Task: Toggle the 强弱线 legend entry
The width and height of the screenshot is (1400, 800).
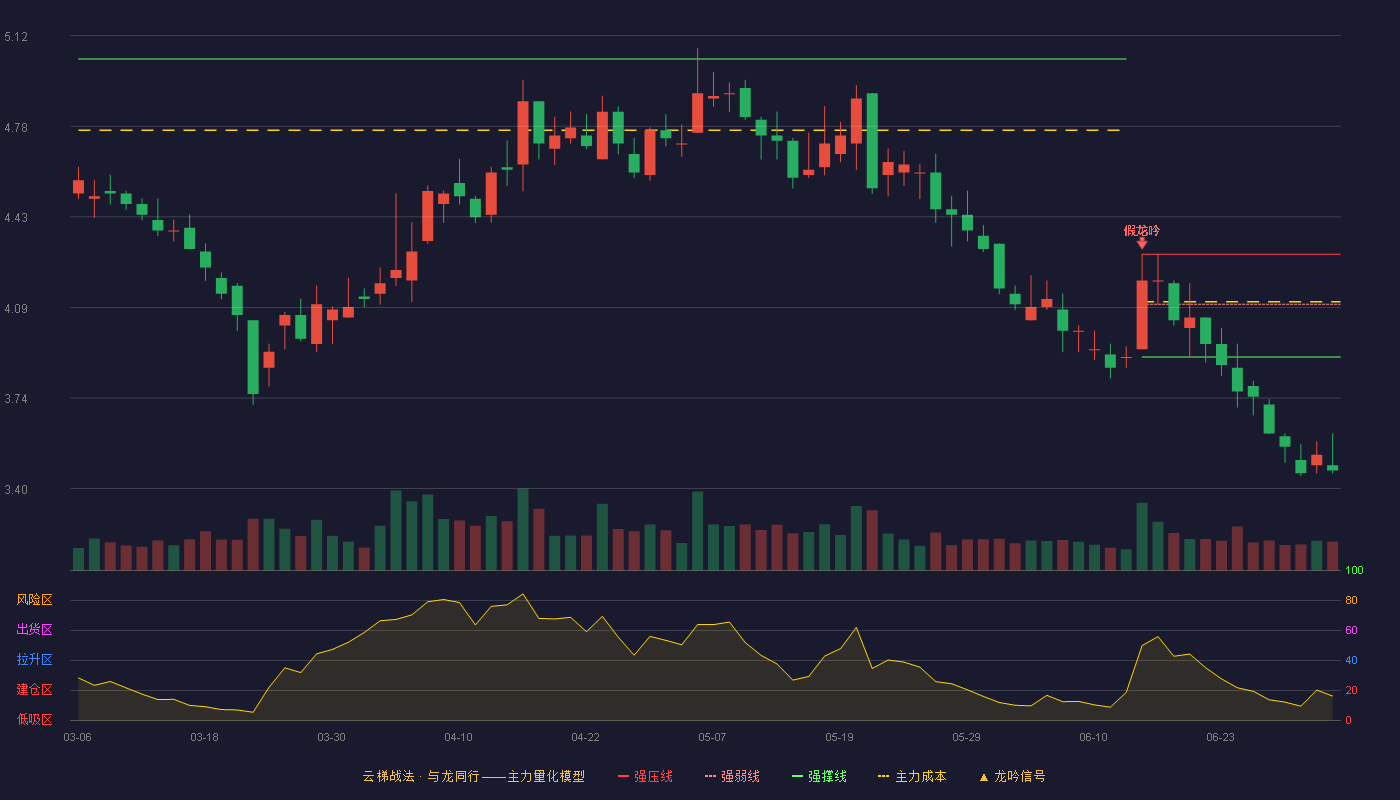Action: click(733, 776)
